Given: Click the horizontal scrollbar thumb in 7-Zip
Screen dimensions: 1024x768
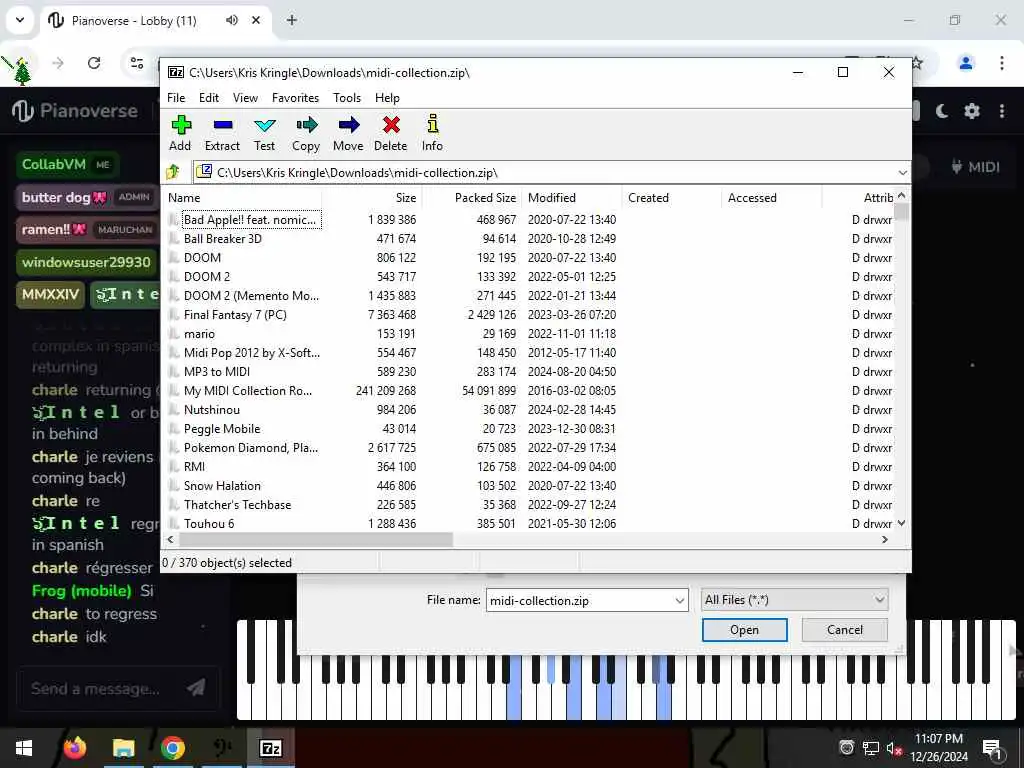Looking at the screenshot, I should [x=315, y=539].
